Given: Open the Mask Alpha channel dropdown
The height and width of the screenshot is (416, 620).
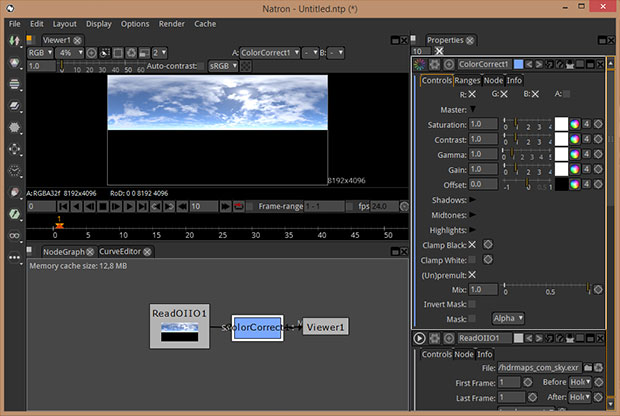Looking at the screenshot, I should point(508,318).
